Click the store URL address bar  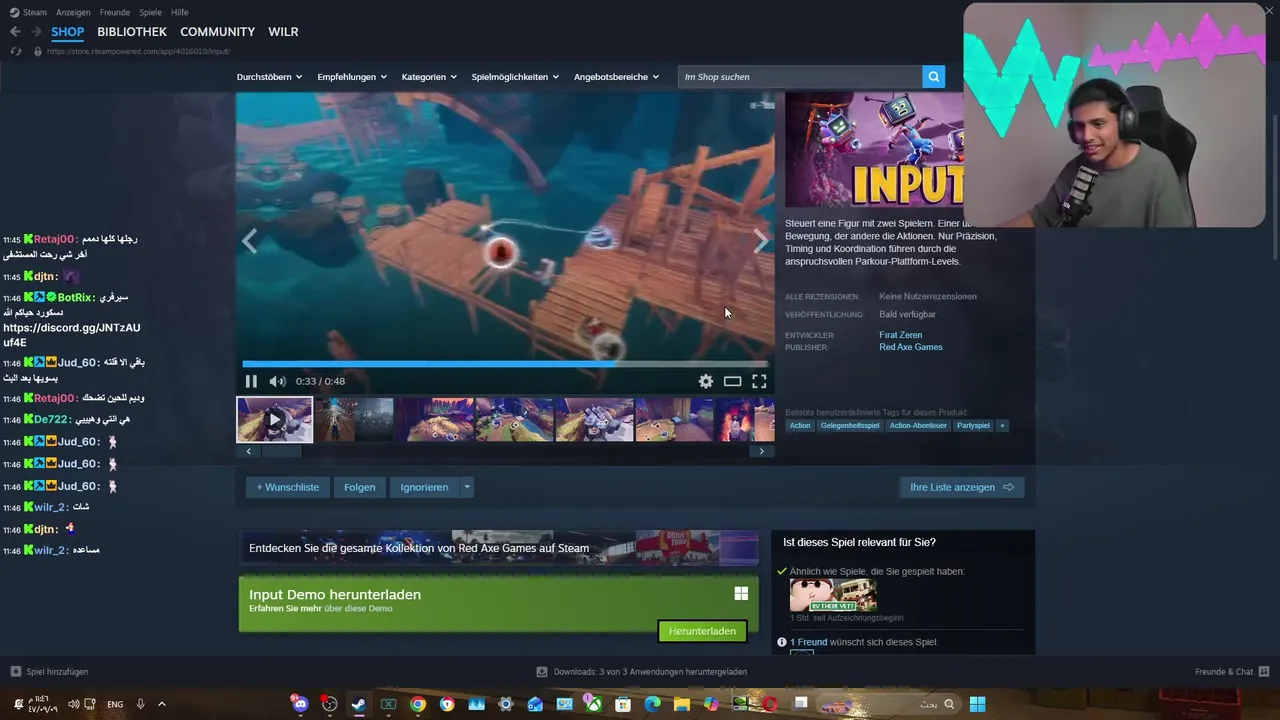click(x=140, y=51)
